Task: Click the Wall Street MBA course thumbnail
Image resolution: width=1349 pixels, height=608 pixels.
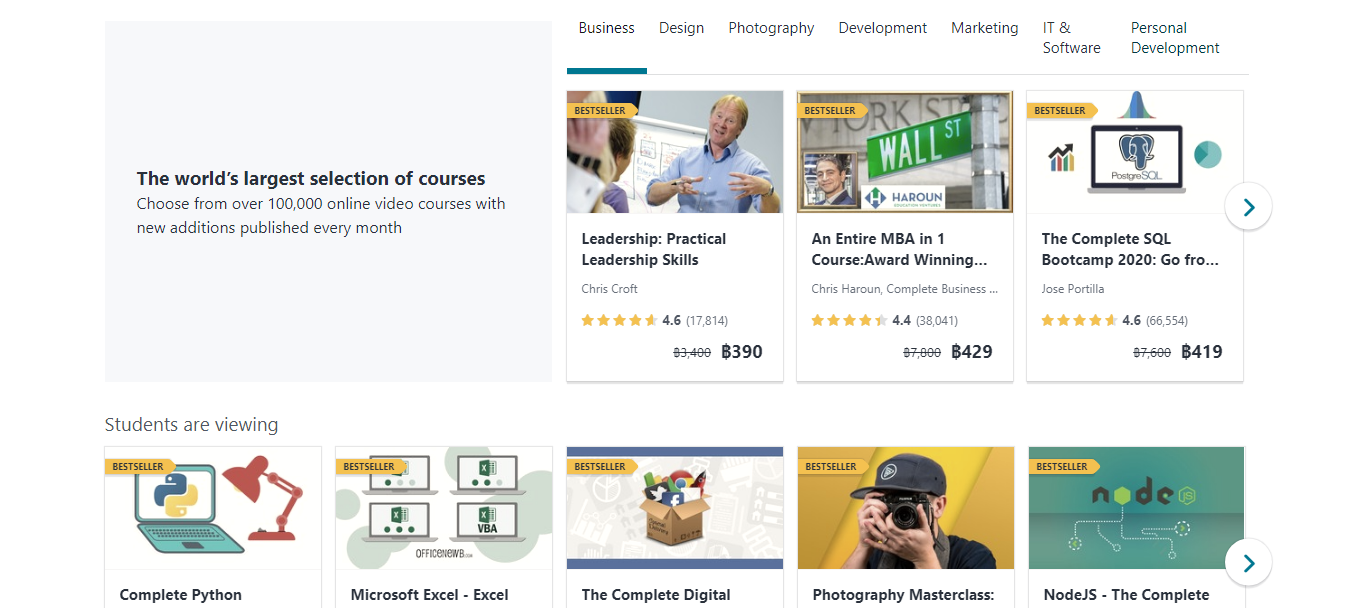Action: (x=905, y=152)
